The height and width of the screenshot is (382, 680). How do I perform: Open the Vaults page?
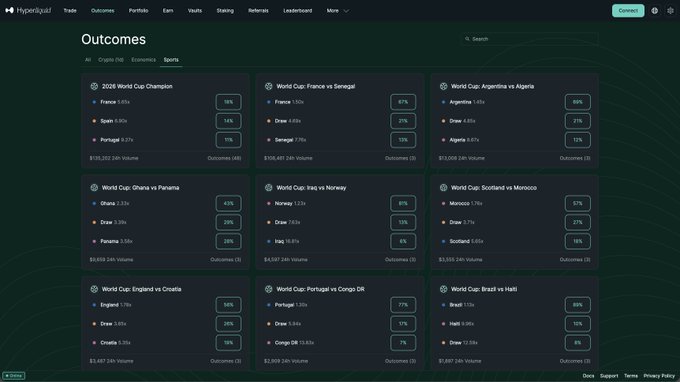pyautogui.click(x=195, y=10)
